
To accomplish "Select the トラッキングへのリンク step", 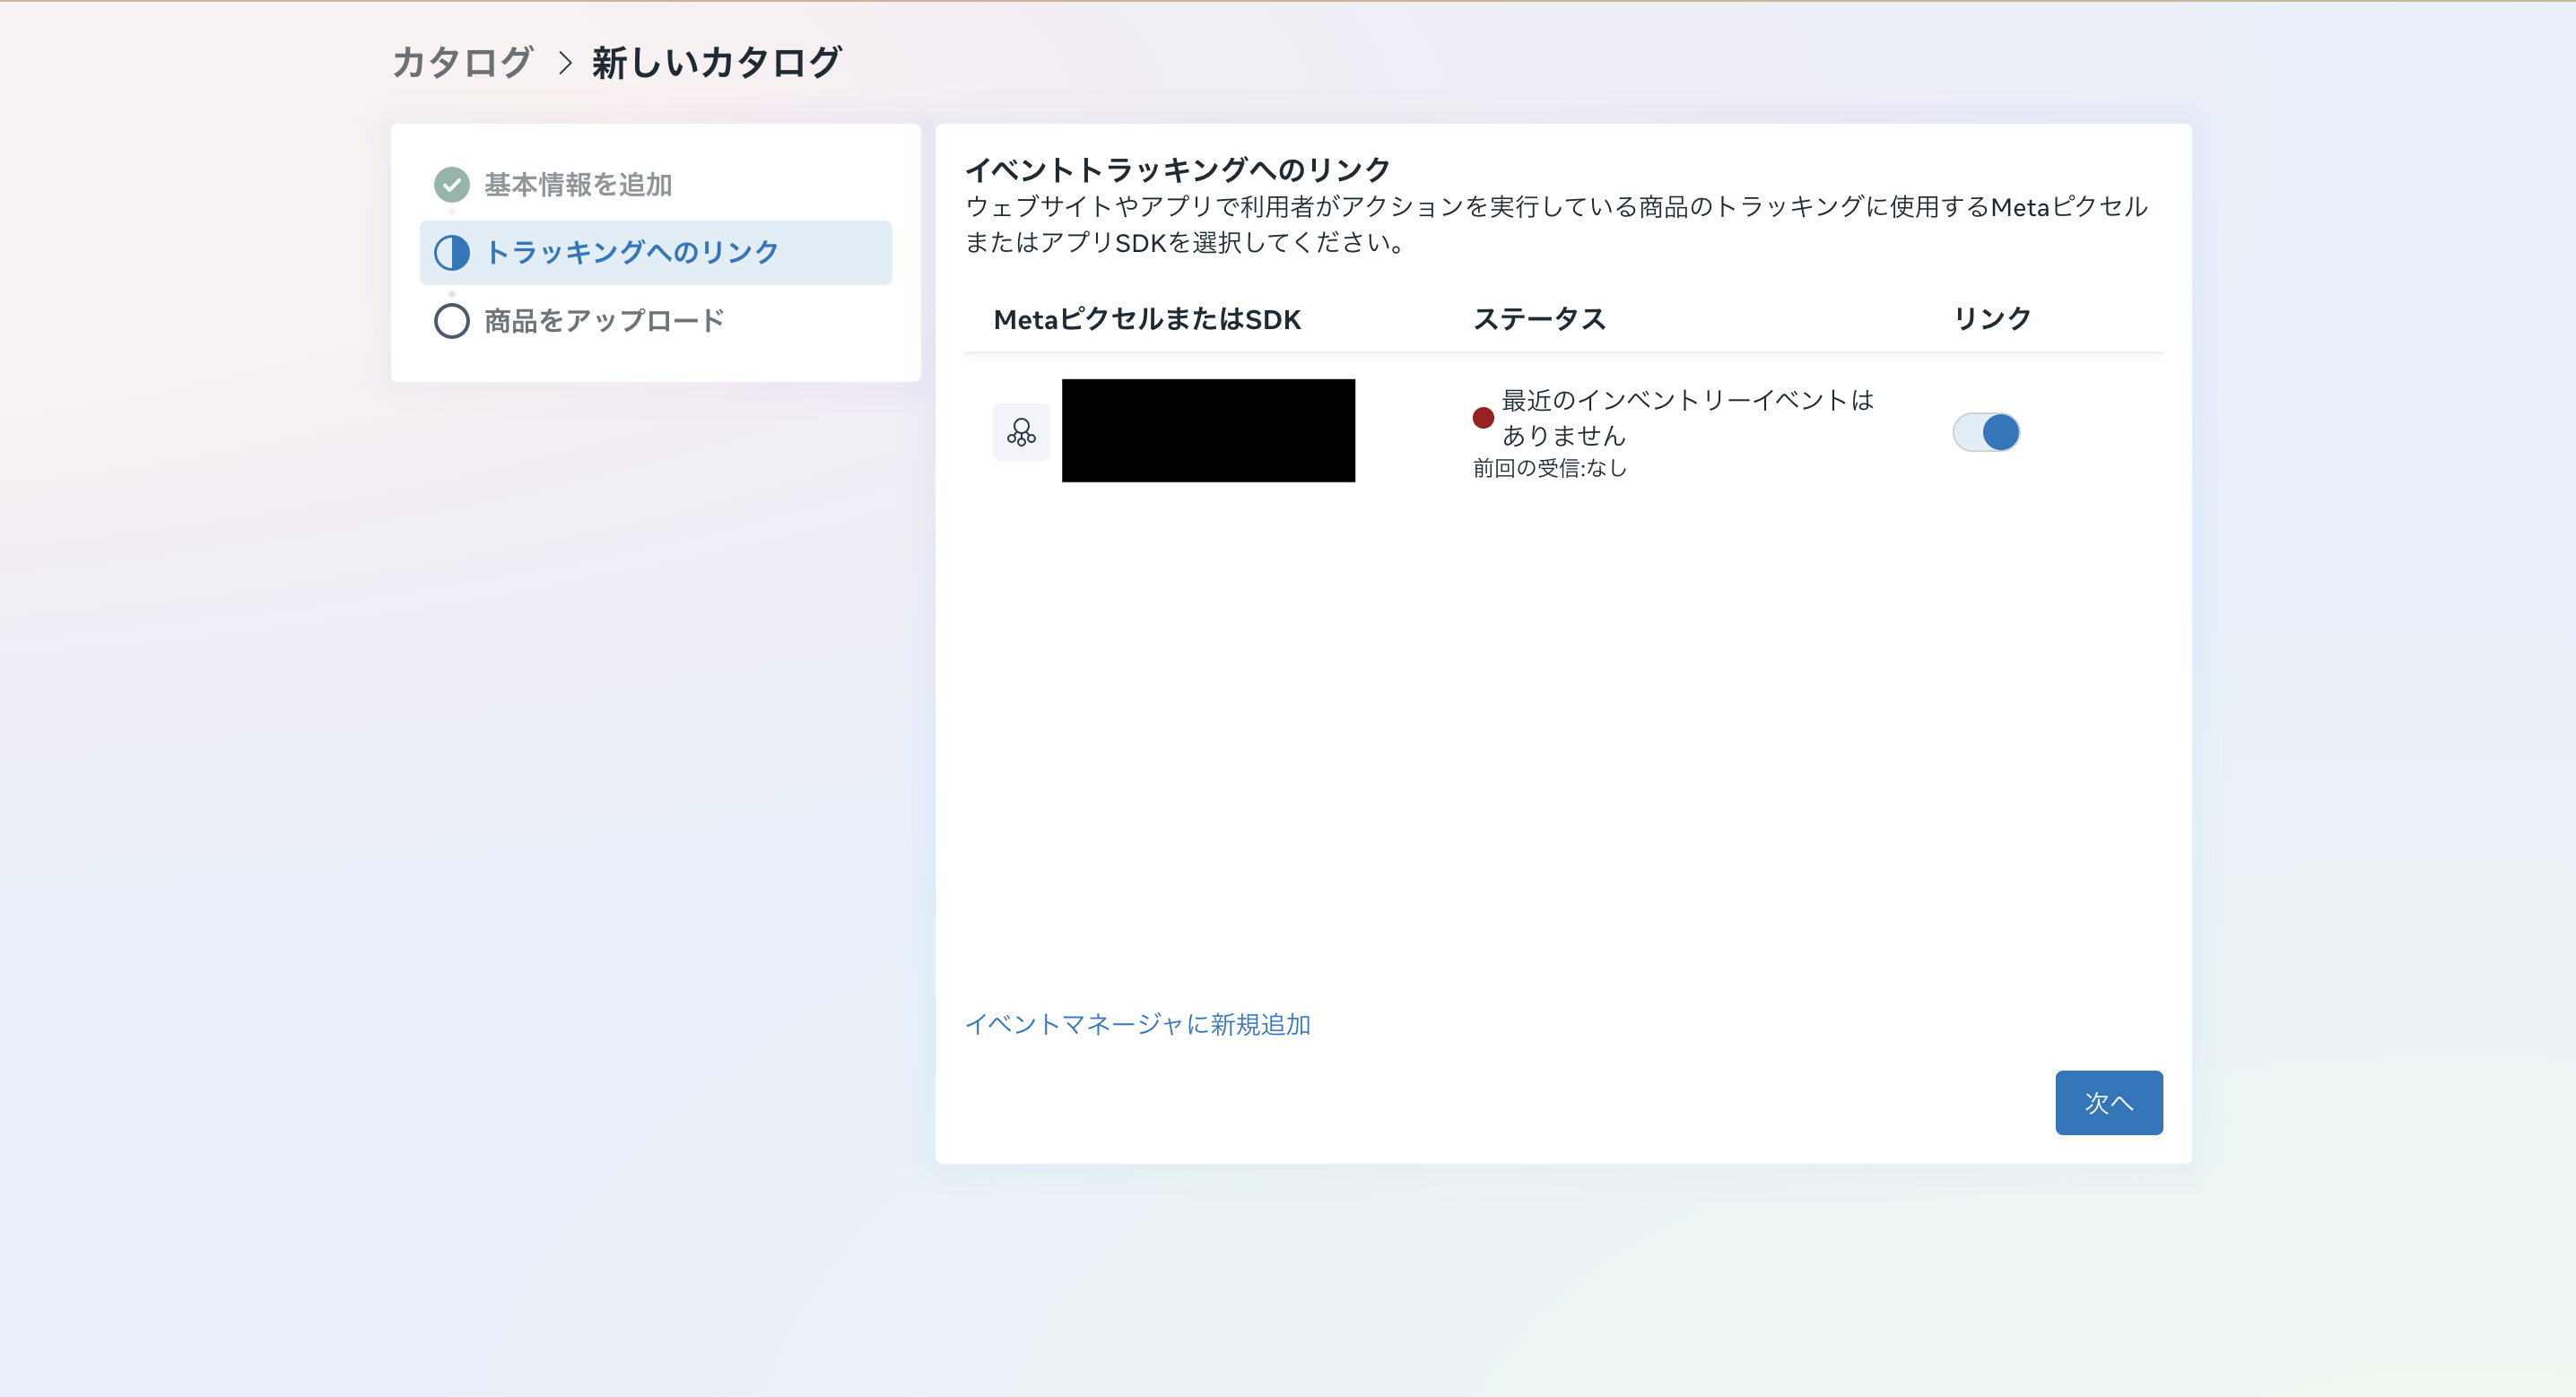I will pyautogui.click(x=632, y=253).
